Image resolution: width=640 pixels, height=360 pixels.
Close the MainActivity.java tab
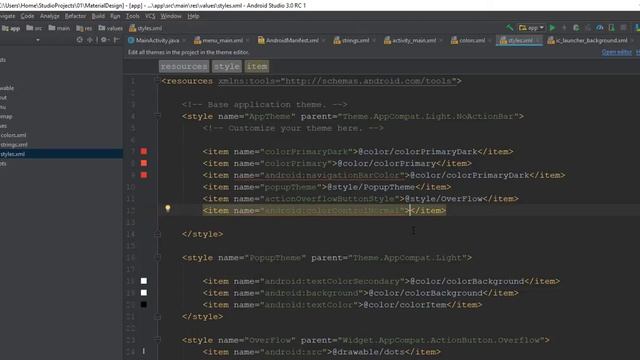[x=184, y=40]
